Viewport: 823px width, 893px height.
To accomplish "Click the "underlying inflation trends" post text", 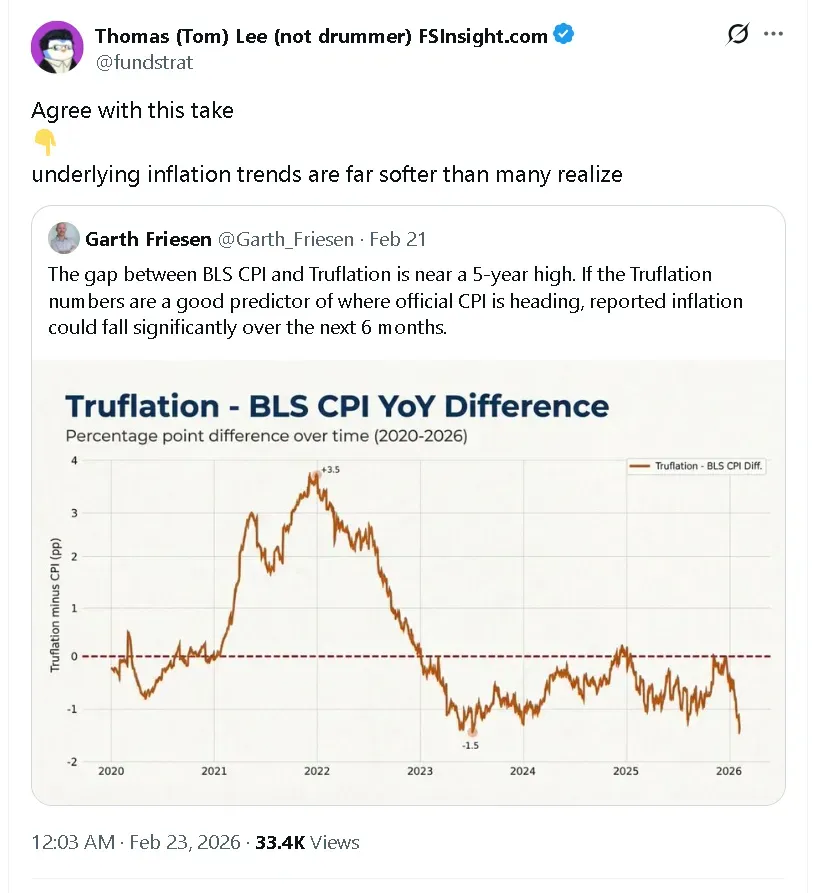I will pos(326,174).
